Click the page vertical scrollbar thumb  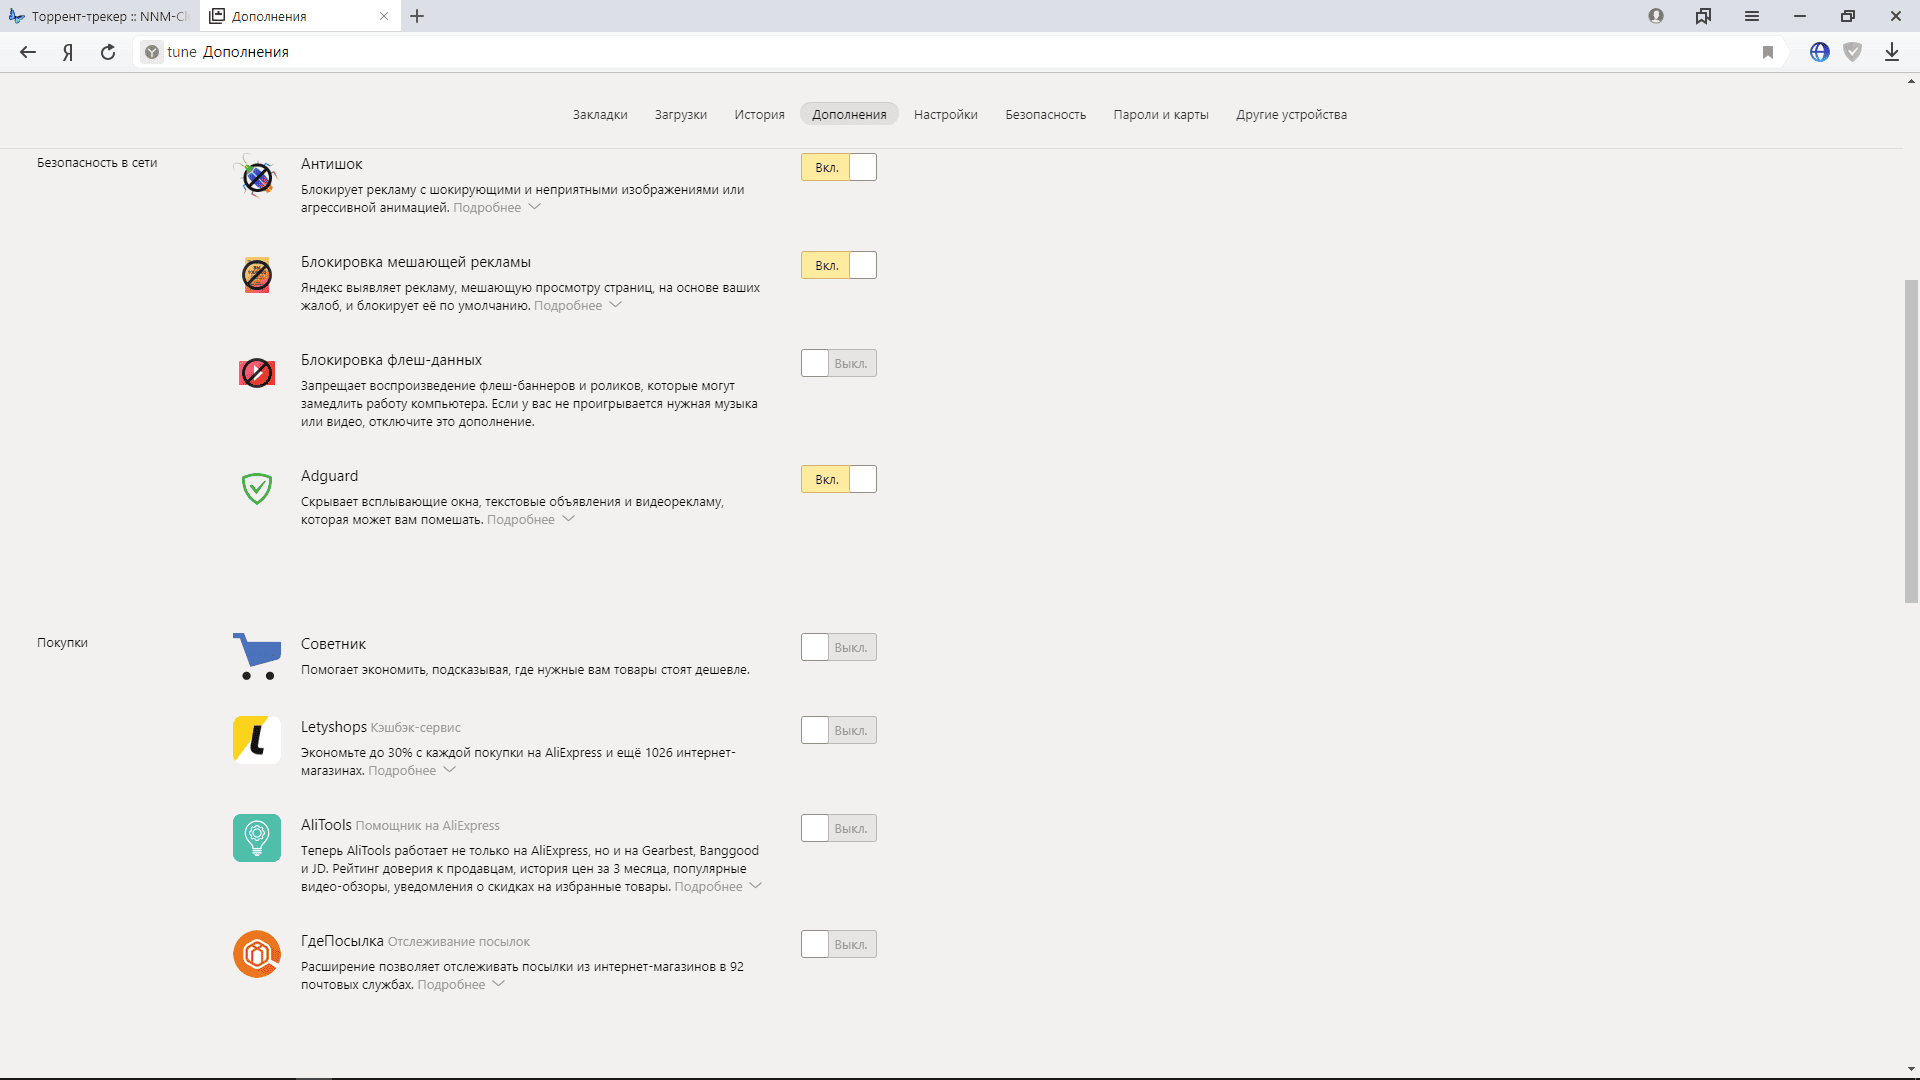[1911, 441]
